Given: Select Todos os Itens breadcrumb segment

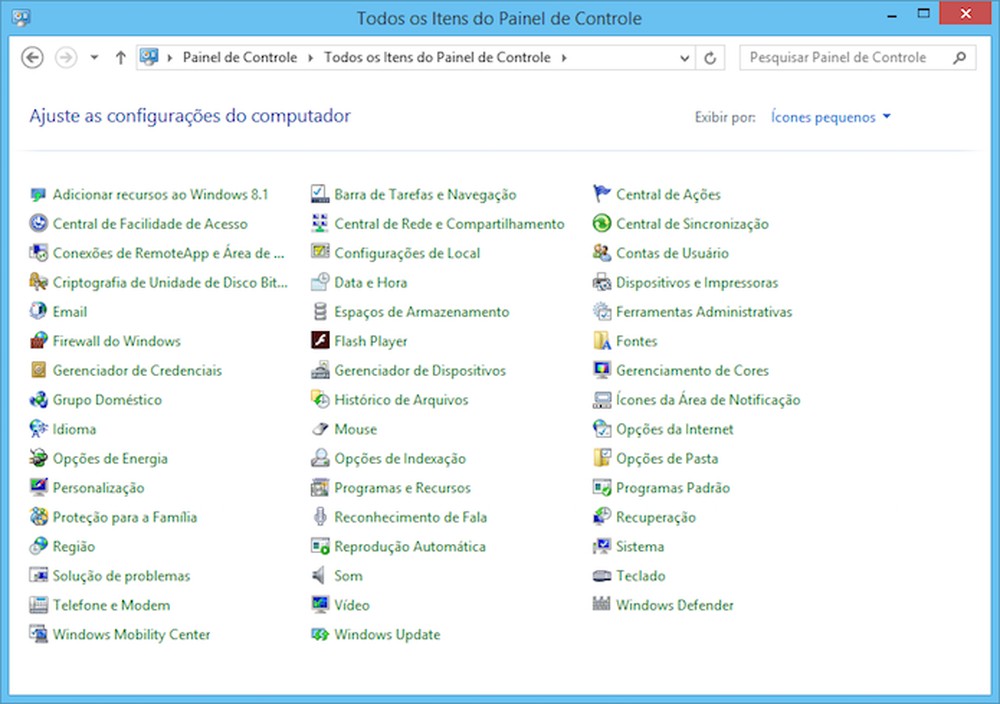Looking at the screenshot, I should [x=437, y=57].
